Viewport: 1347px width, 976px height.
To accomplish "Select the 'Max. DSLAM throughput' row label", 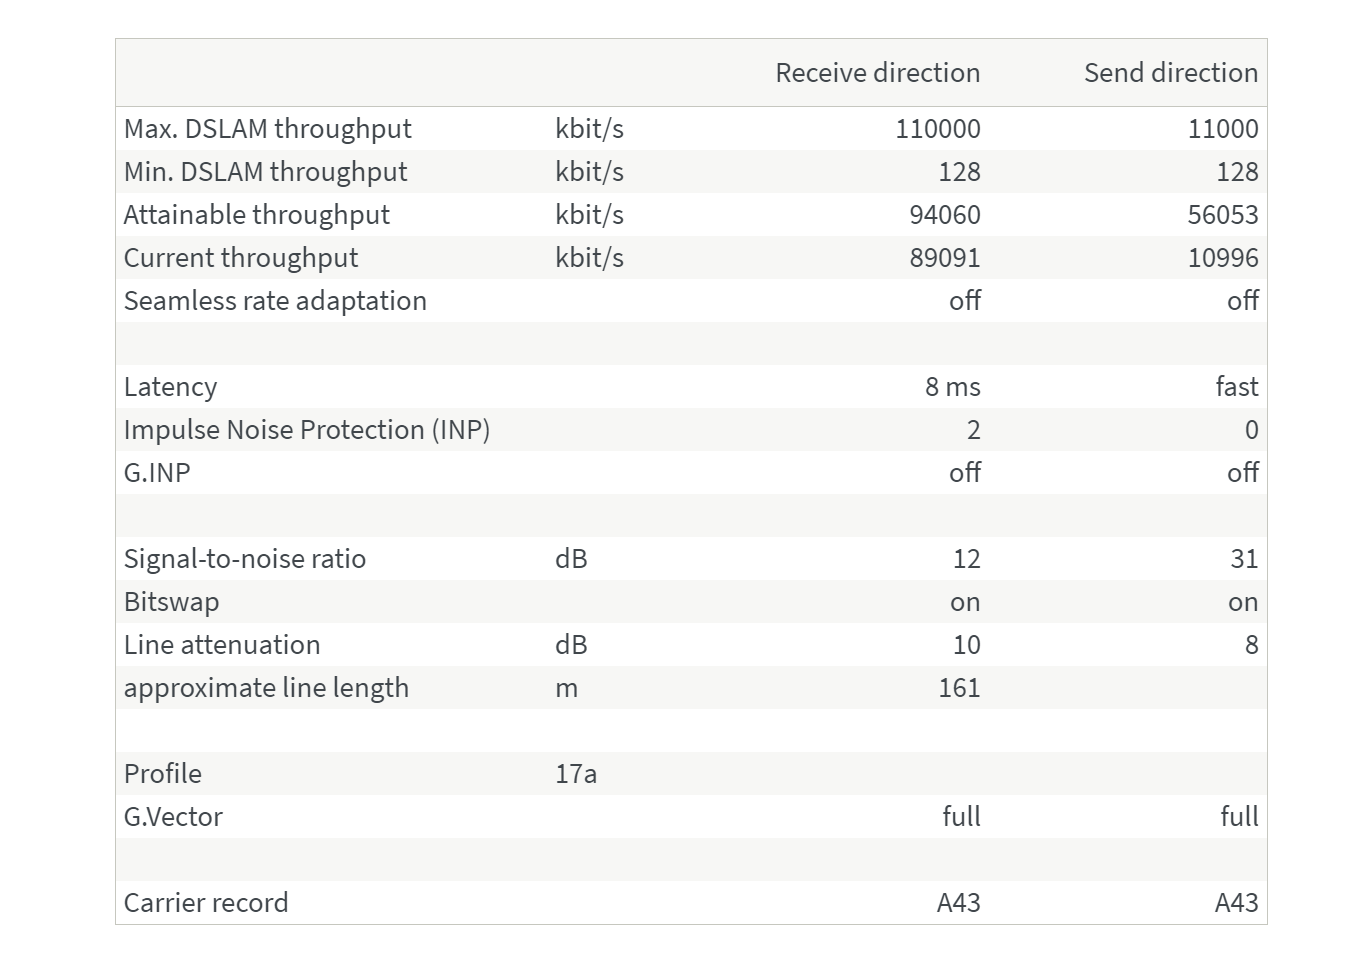I will point(267,129).
